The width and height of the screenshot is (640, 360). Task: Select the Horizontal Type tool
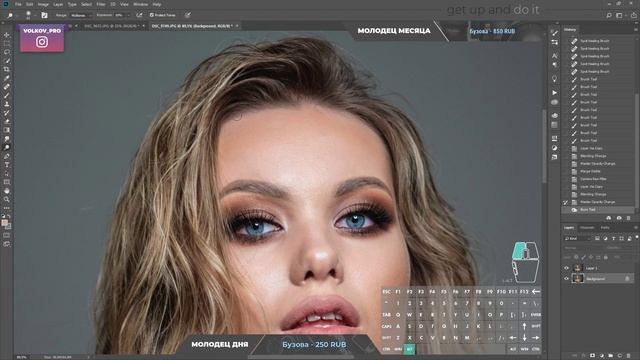7,164
